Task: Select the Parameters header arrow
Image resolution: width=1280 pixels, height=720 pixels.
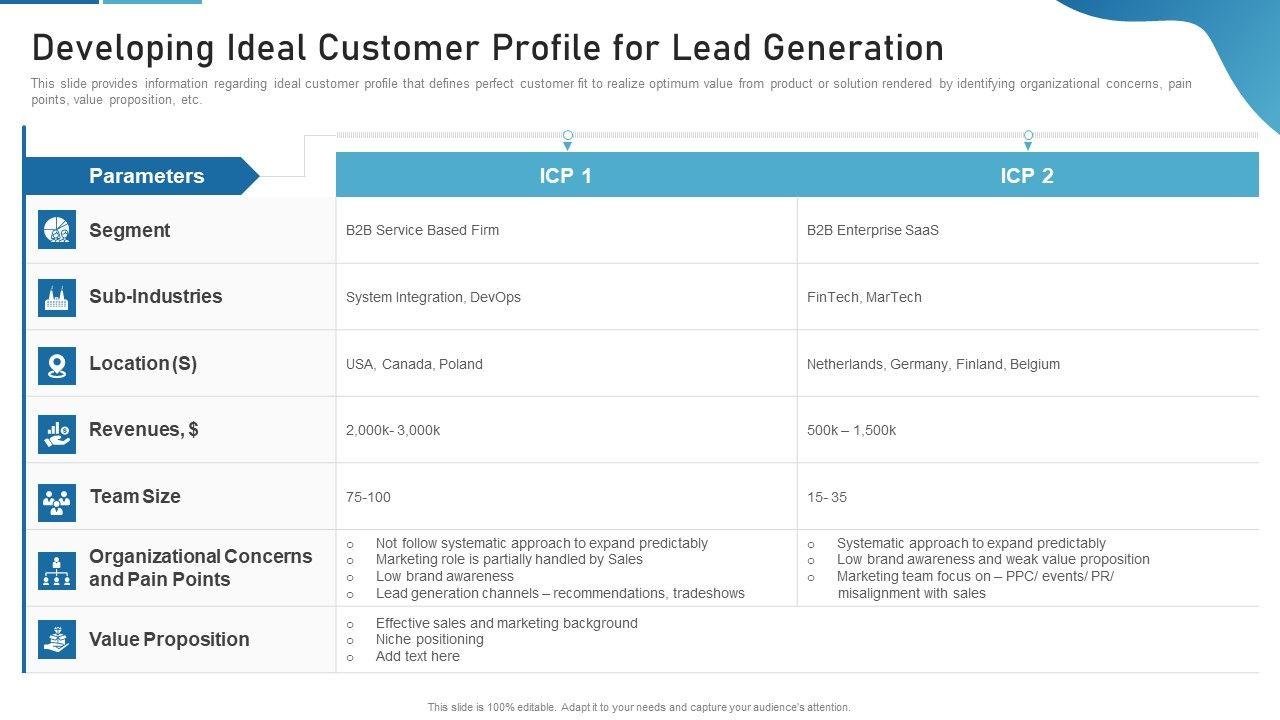Action: [x=146, y=176]
